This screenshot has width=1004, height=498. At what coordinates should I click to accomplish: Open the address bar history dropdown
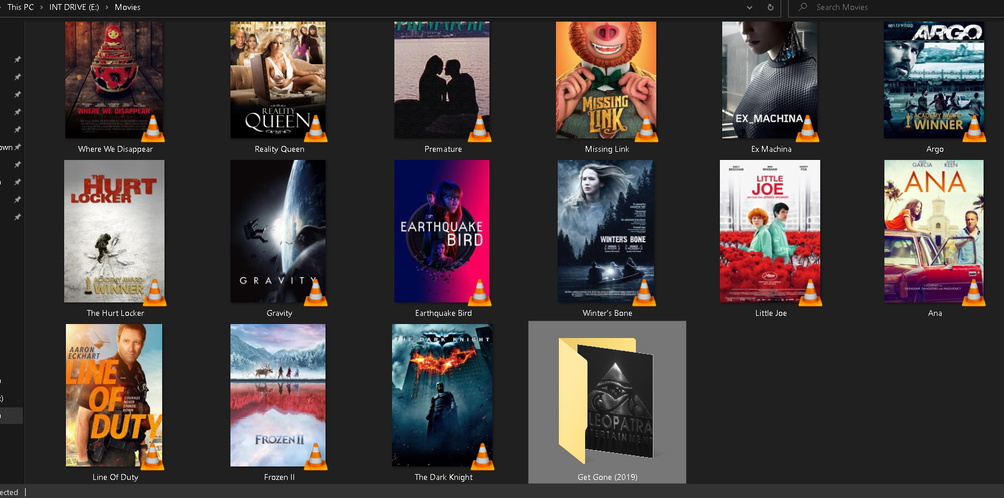(749, 8)
